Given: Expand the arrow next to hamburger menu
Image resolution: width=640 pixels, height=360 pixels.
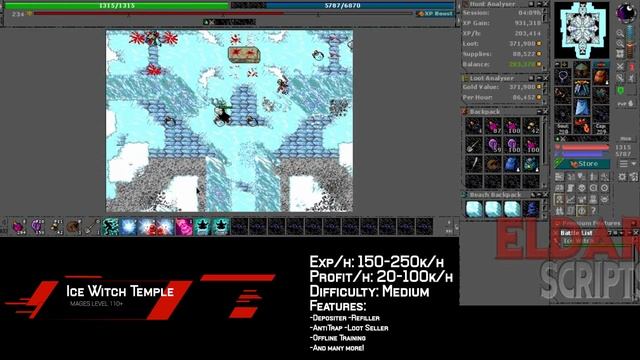Looking at the screenshot, I should click(633, 164).
